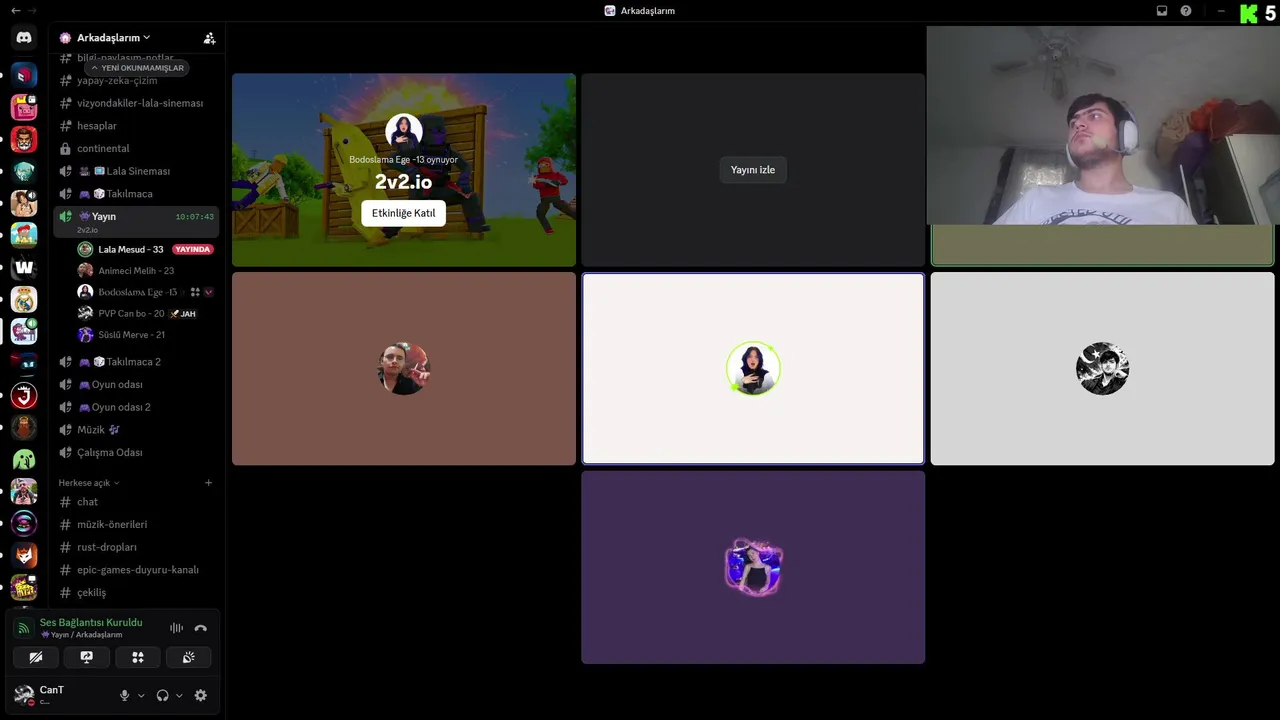Open the bearded man avatar server
The image size is (1280, 720).
pos(24,139)
